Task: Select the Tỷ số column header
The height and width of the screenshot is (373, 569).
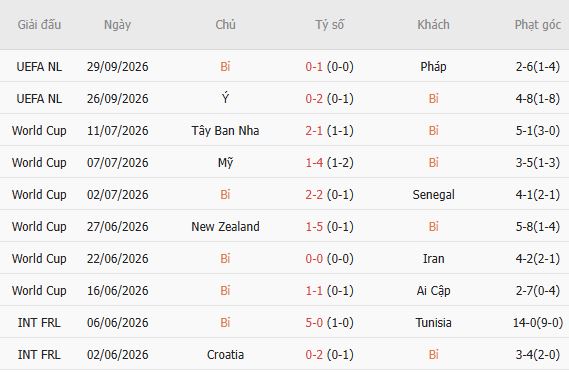Action: (x=329, y=25)
